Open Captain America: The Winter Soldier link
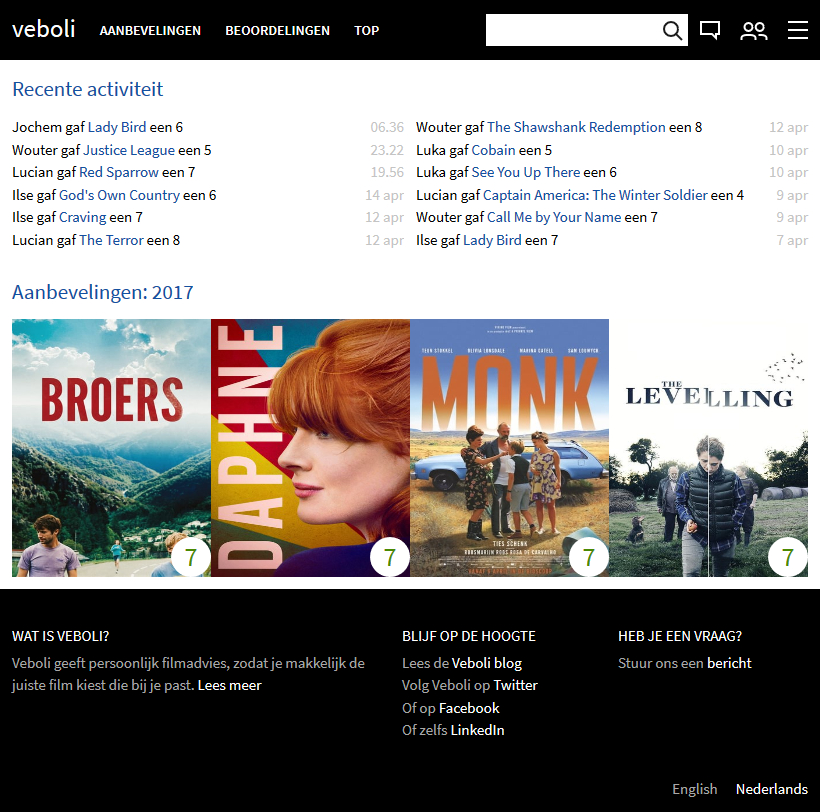This screenshot has height=812, width=820. pos(595,196)
